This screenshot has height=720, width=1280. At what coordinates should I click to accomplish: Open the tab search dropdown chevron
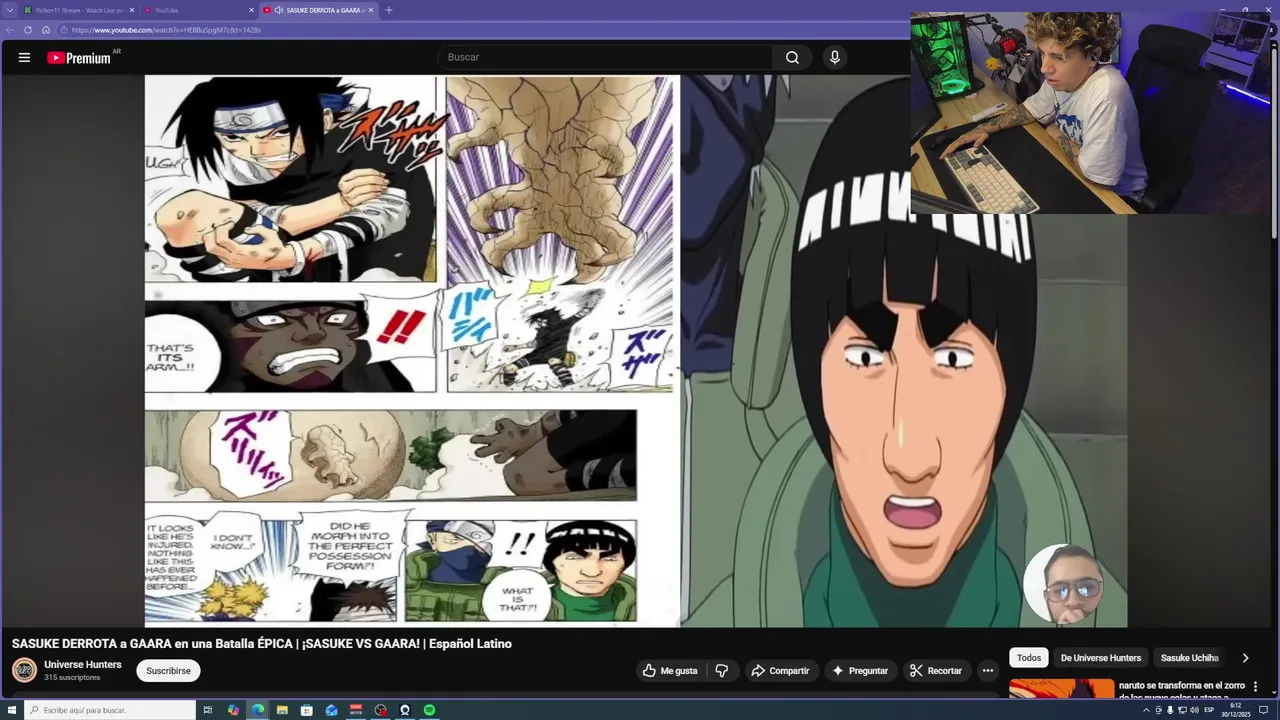10,10
